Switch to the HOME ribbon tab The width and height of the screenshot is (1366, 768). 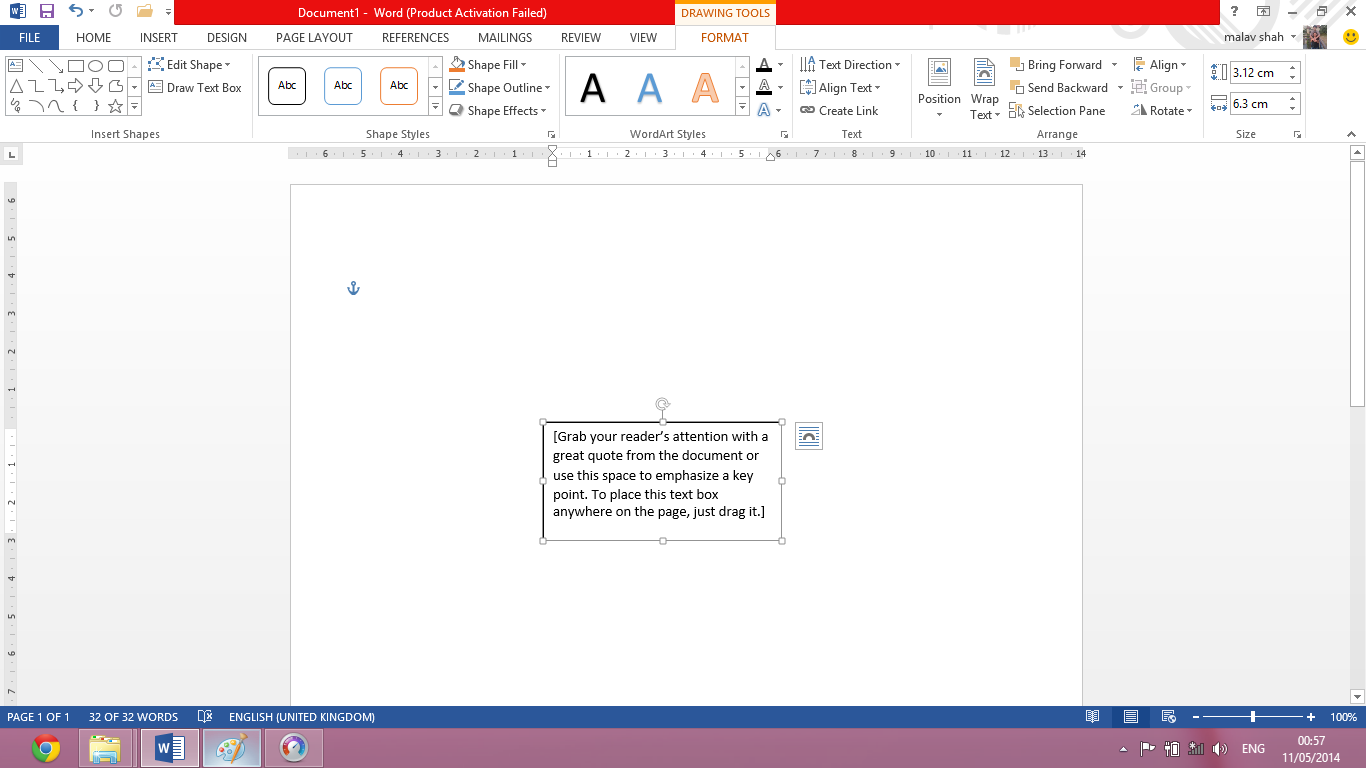point(93,37)
